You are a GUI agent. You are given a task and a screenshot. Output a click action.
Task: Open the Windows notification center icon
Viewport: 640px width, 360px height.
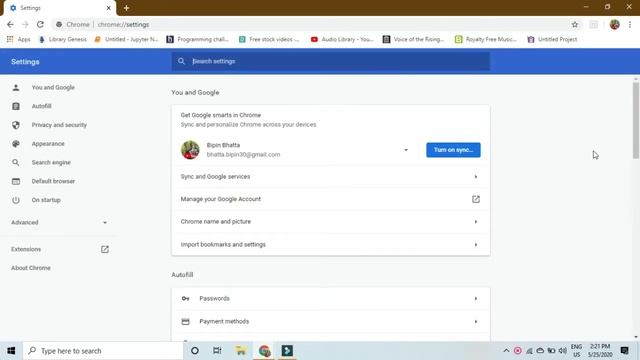tap(624, 351)
